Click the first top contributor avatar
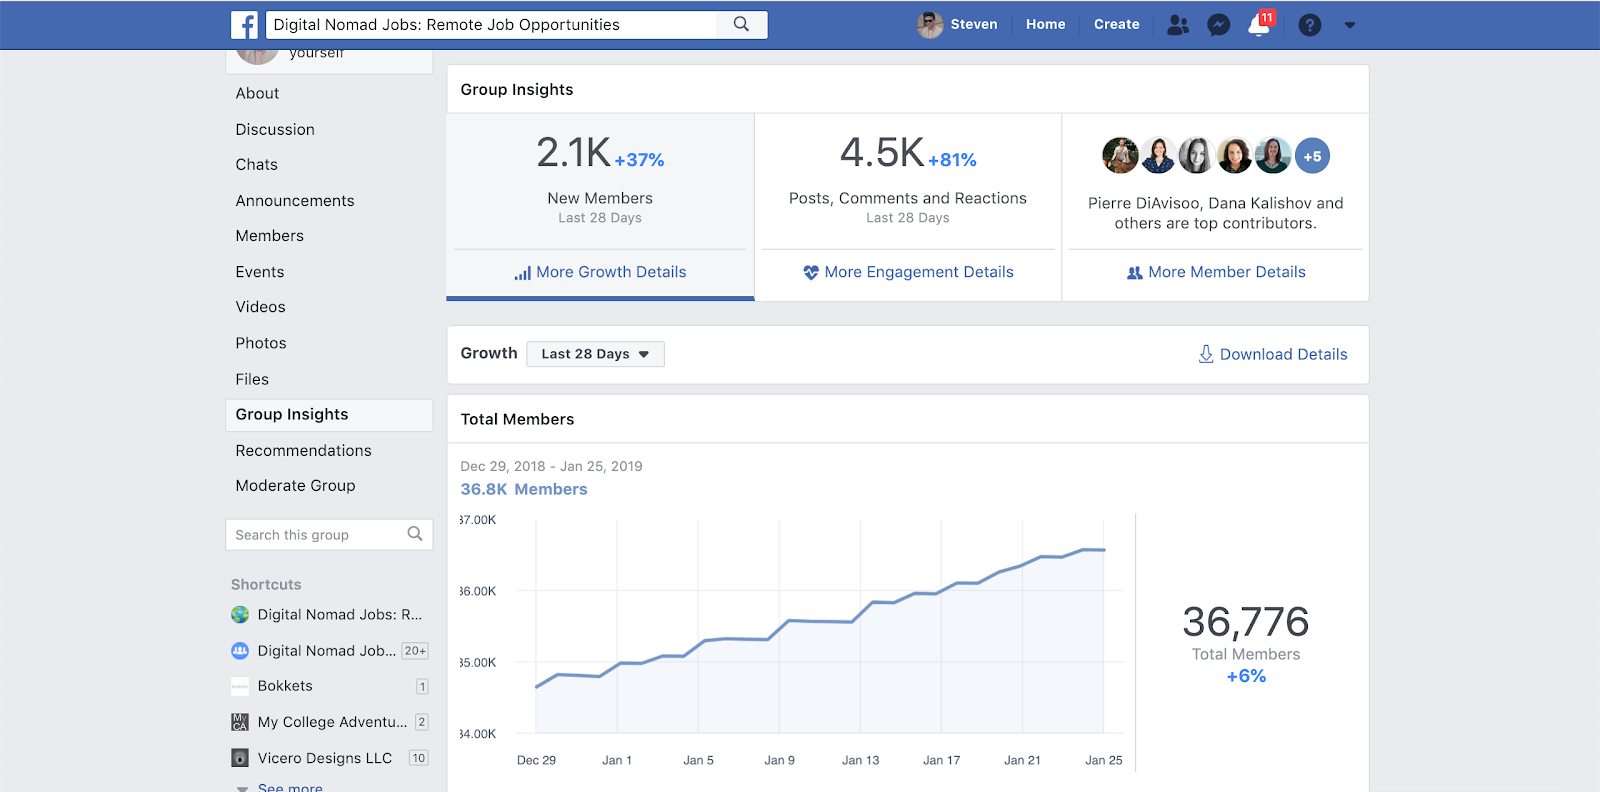 (1120, 156)
